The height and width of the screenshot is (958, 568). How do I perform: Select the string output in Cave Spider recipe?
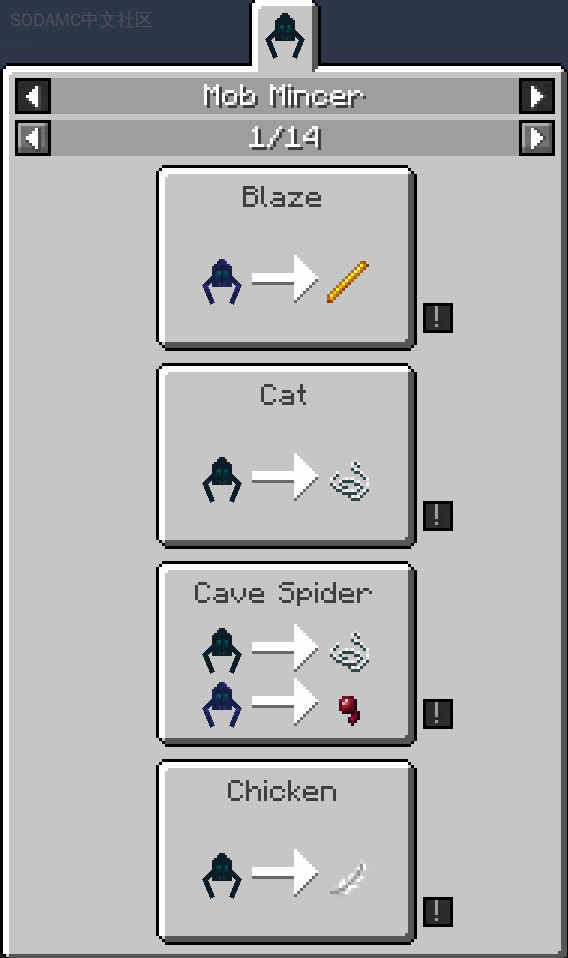349,652
